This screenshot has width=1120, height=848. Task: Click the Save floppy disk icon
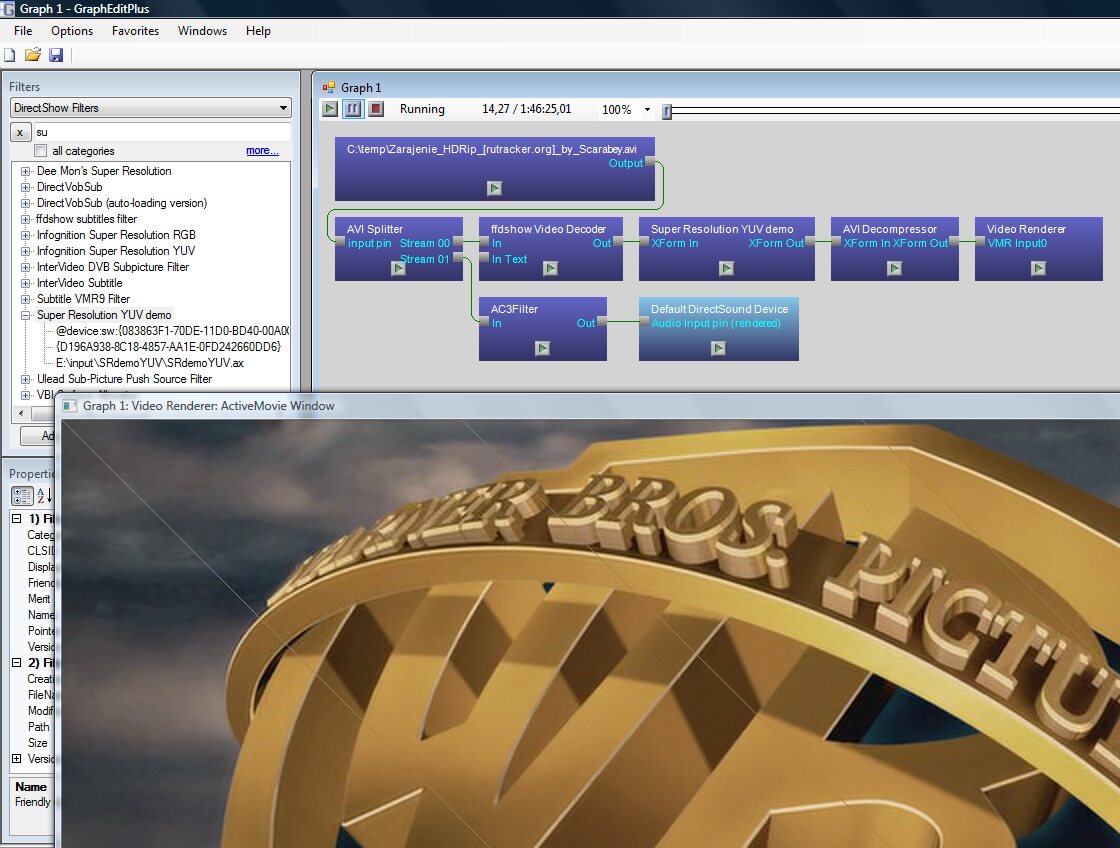pyautogui.click(x=56, y=55)
